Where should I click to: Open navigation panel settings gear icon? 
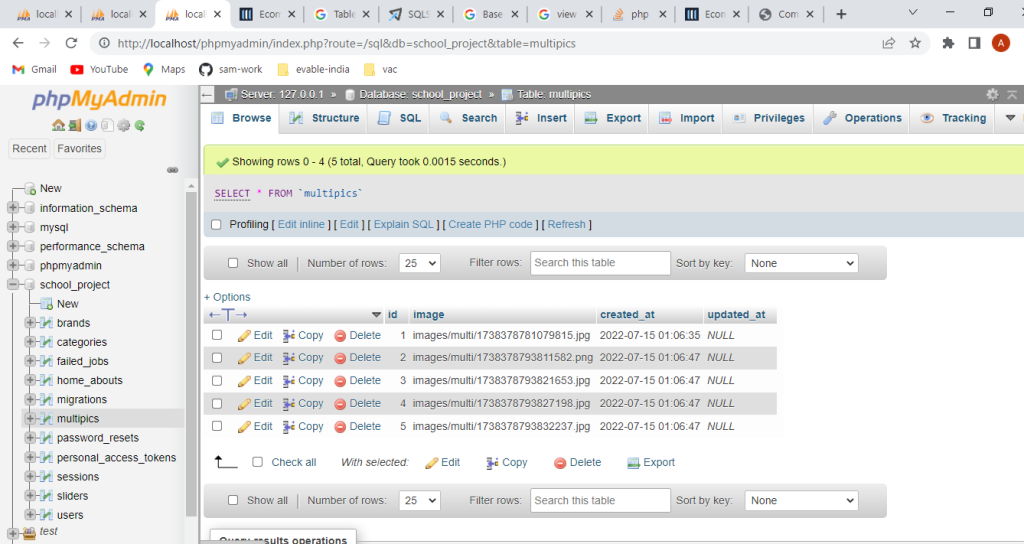124,125
